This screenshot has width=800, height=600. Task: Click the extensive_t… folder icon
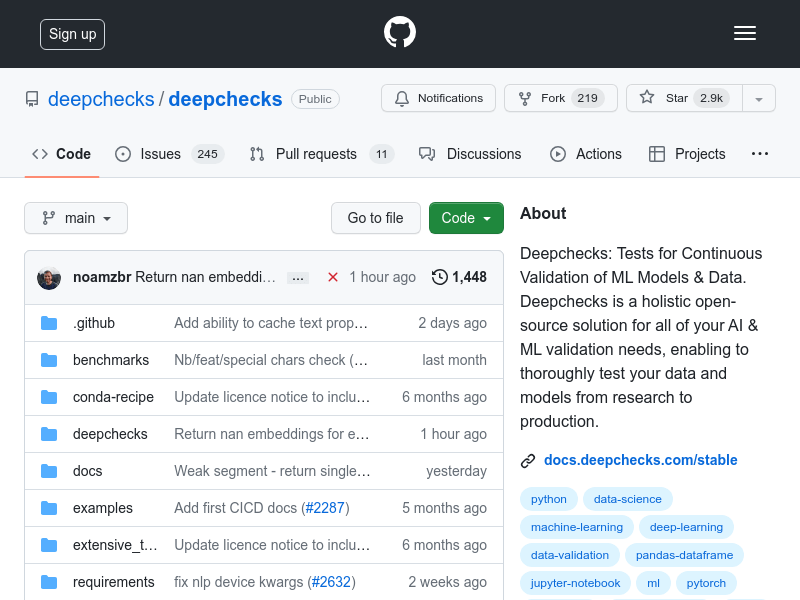(49, 545)
